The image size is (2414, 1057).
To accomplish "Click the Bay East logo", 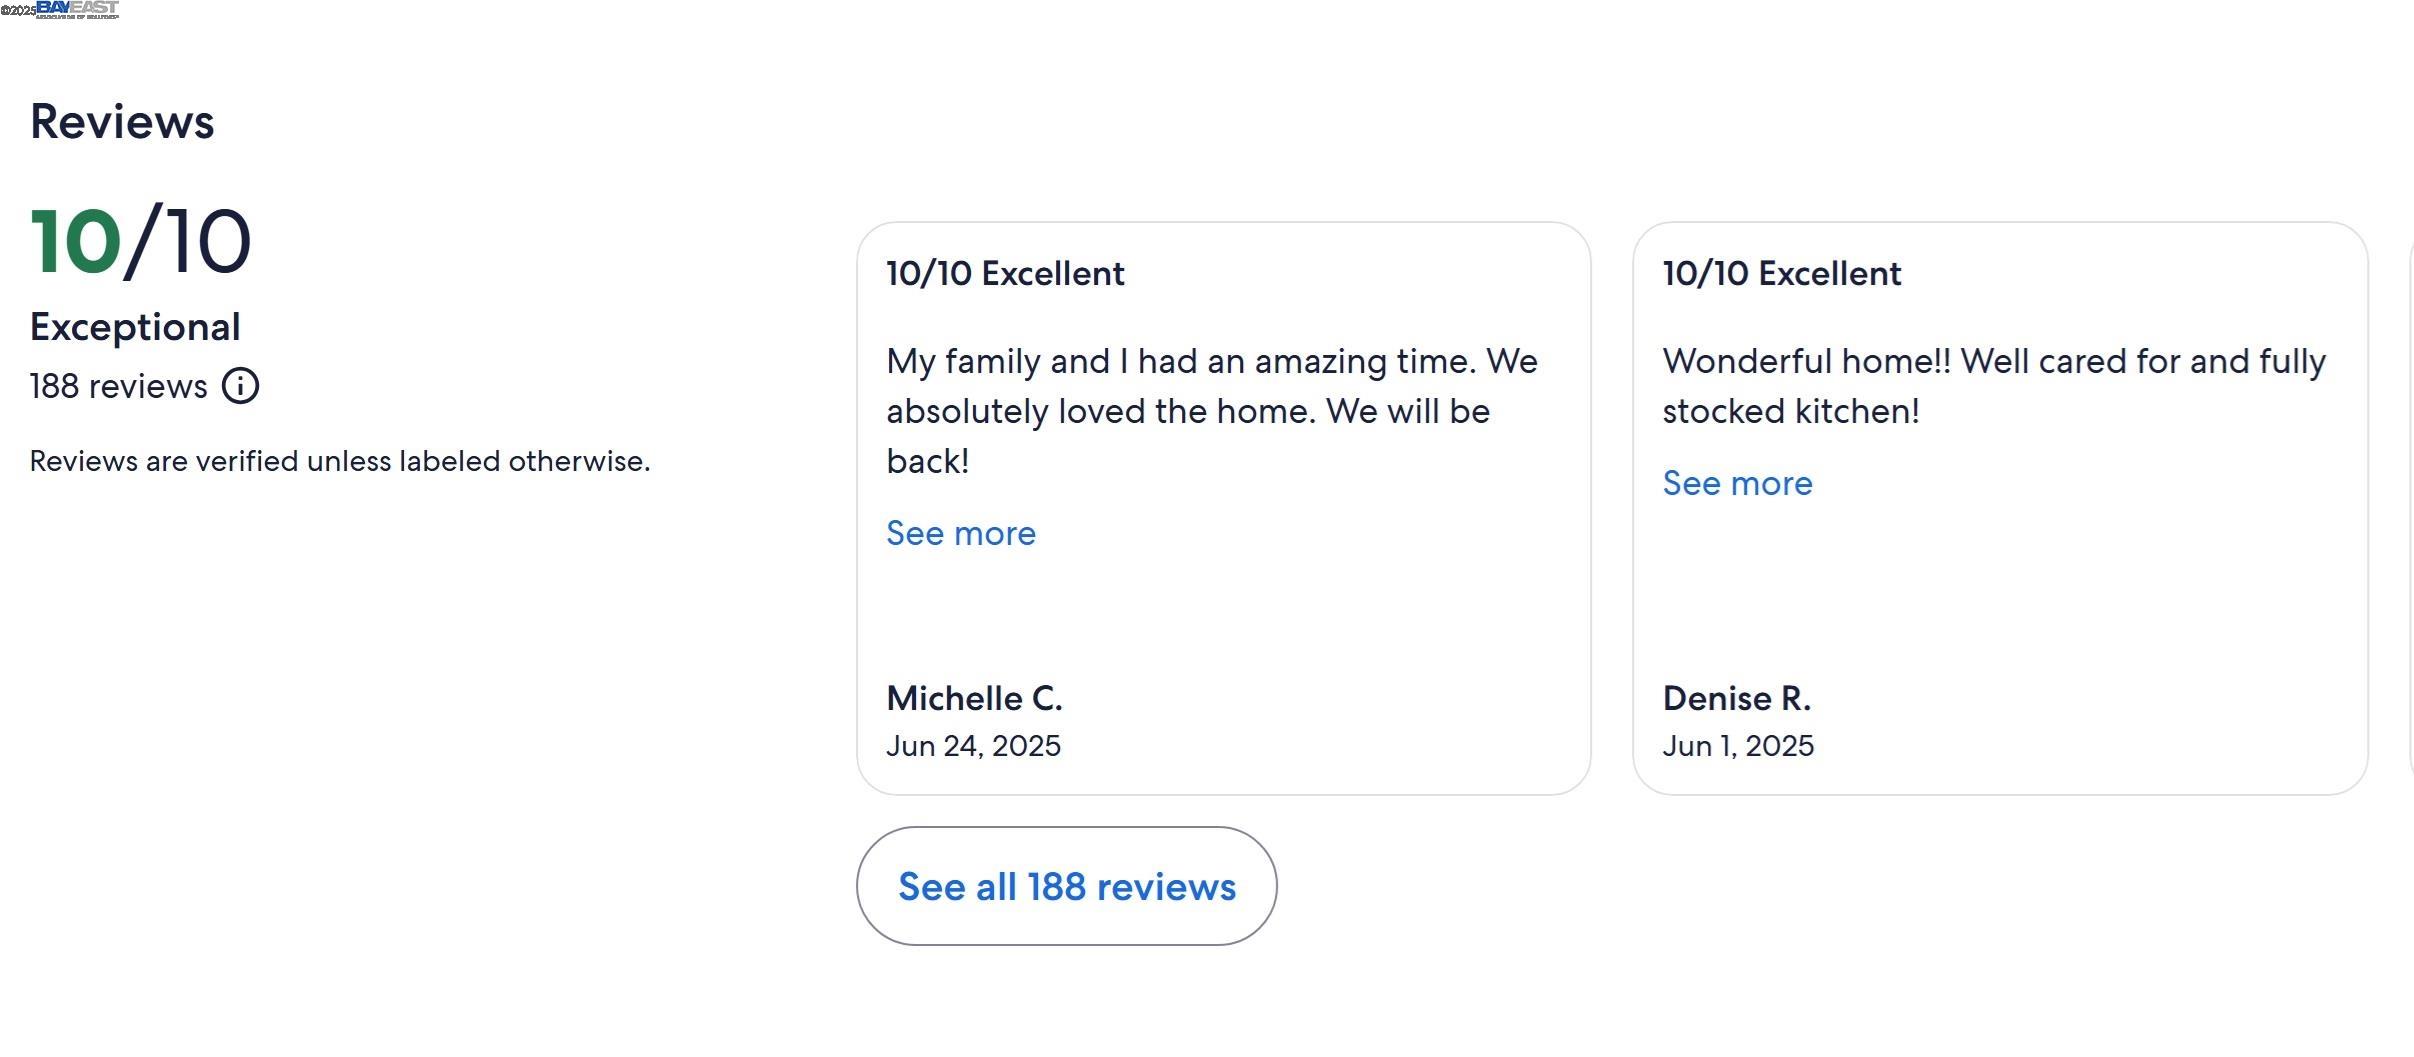I will (x=78, y=9).
